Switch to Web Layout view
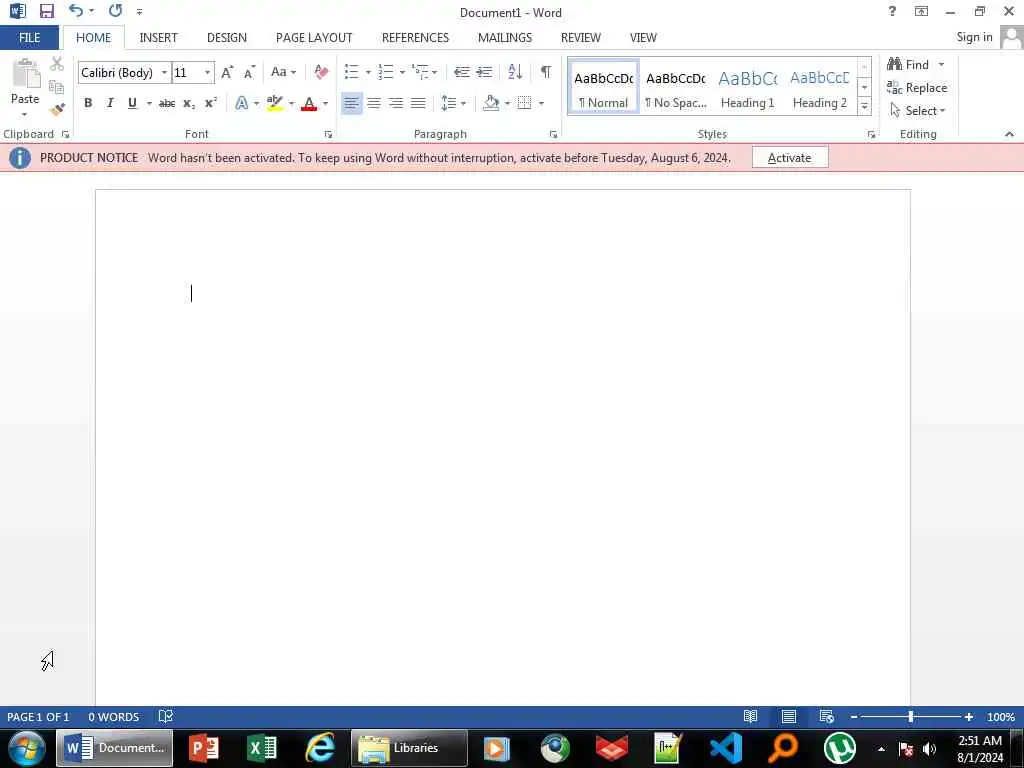Screen dimensions: 1024x768 point(826,716)
